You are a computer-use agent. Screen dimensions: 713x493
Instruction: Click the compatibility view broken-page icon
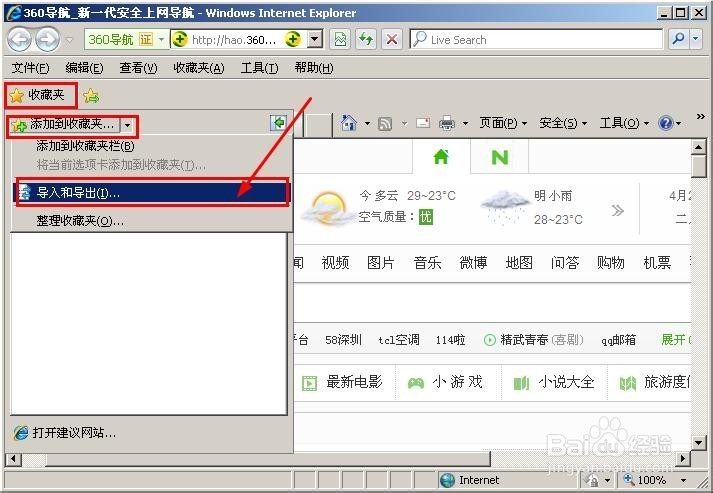[340, 40]
